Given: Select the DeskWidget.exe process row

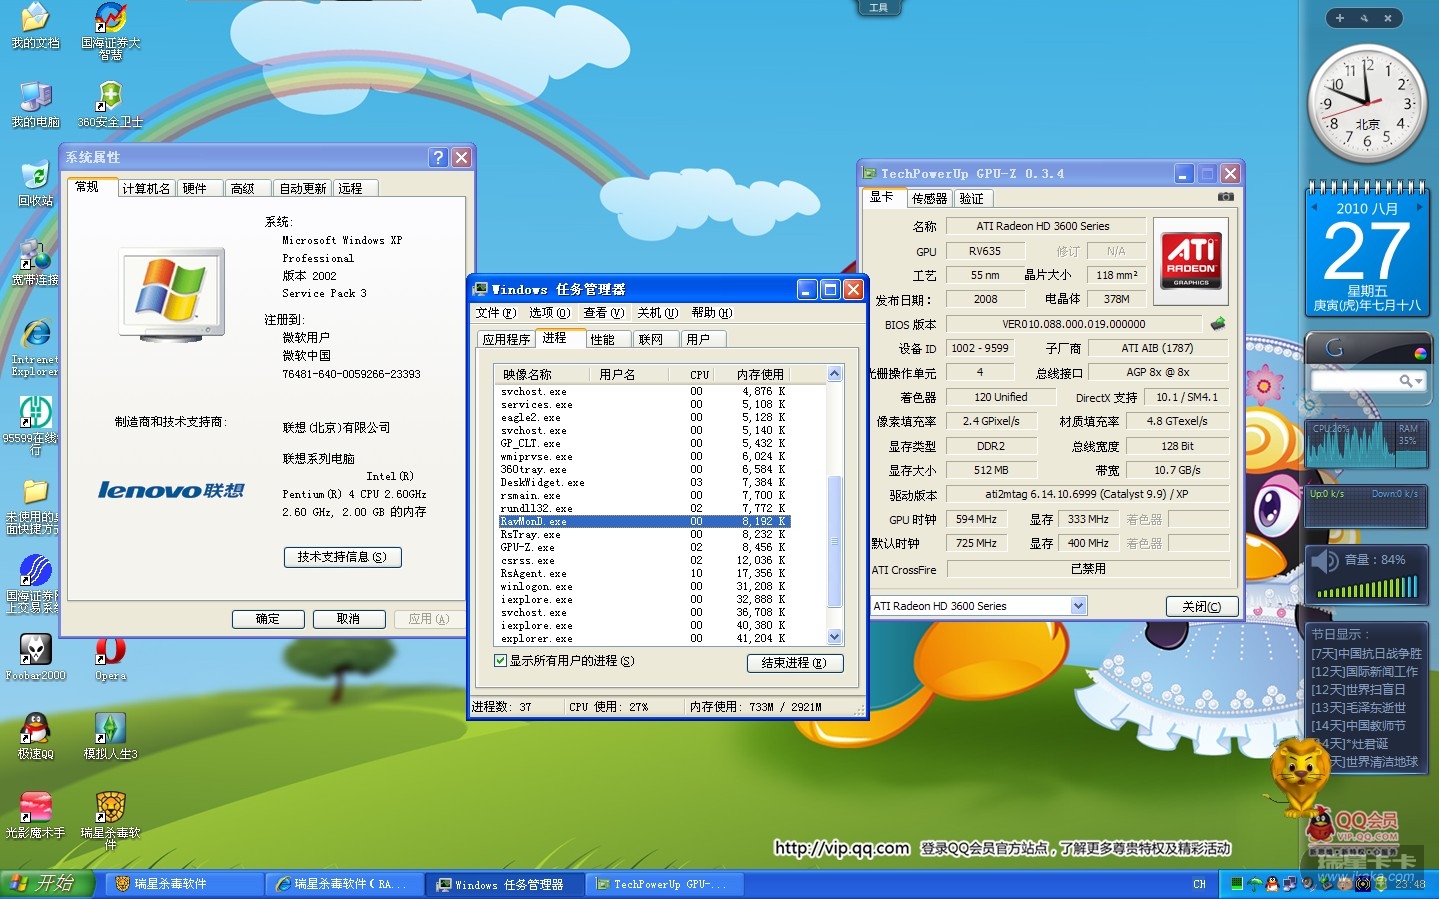Looking at the screenshot, I should click(x=644, y=483).
